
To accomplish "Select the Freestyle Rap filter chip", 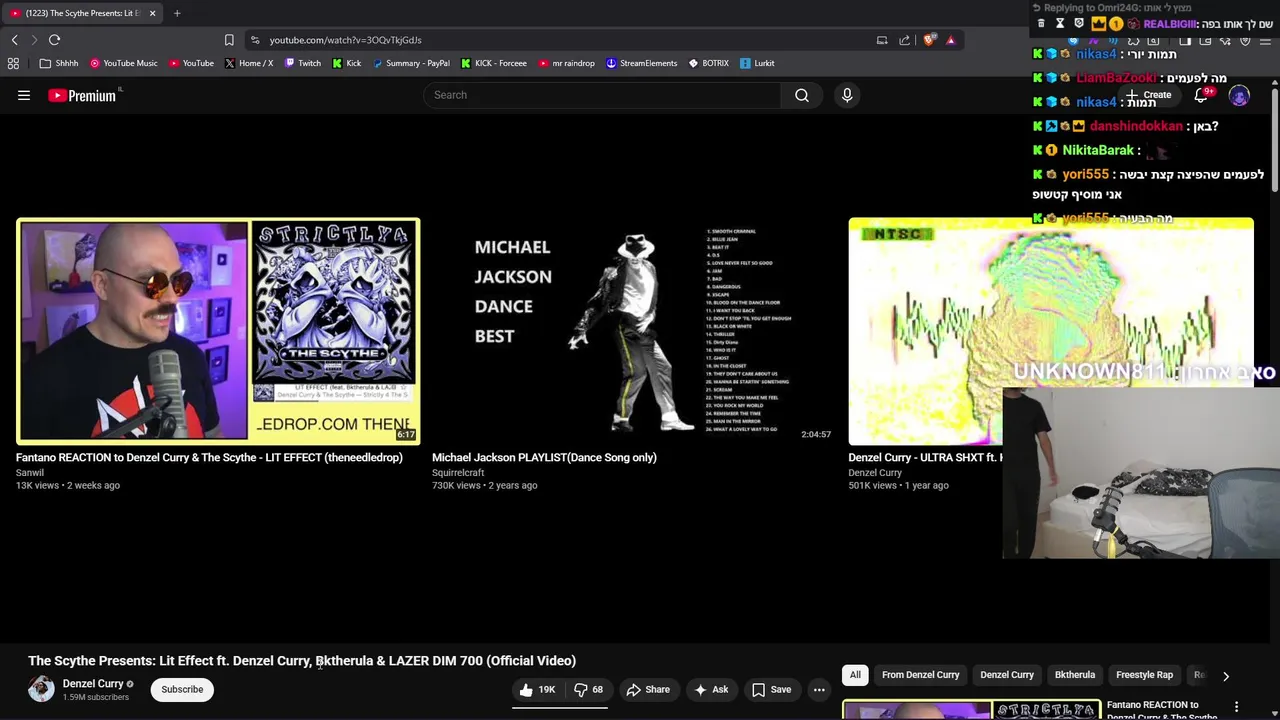I will click(x=1145, y=675).
